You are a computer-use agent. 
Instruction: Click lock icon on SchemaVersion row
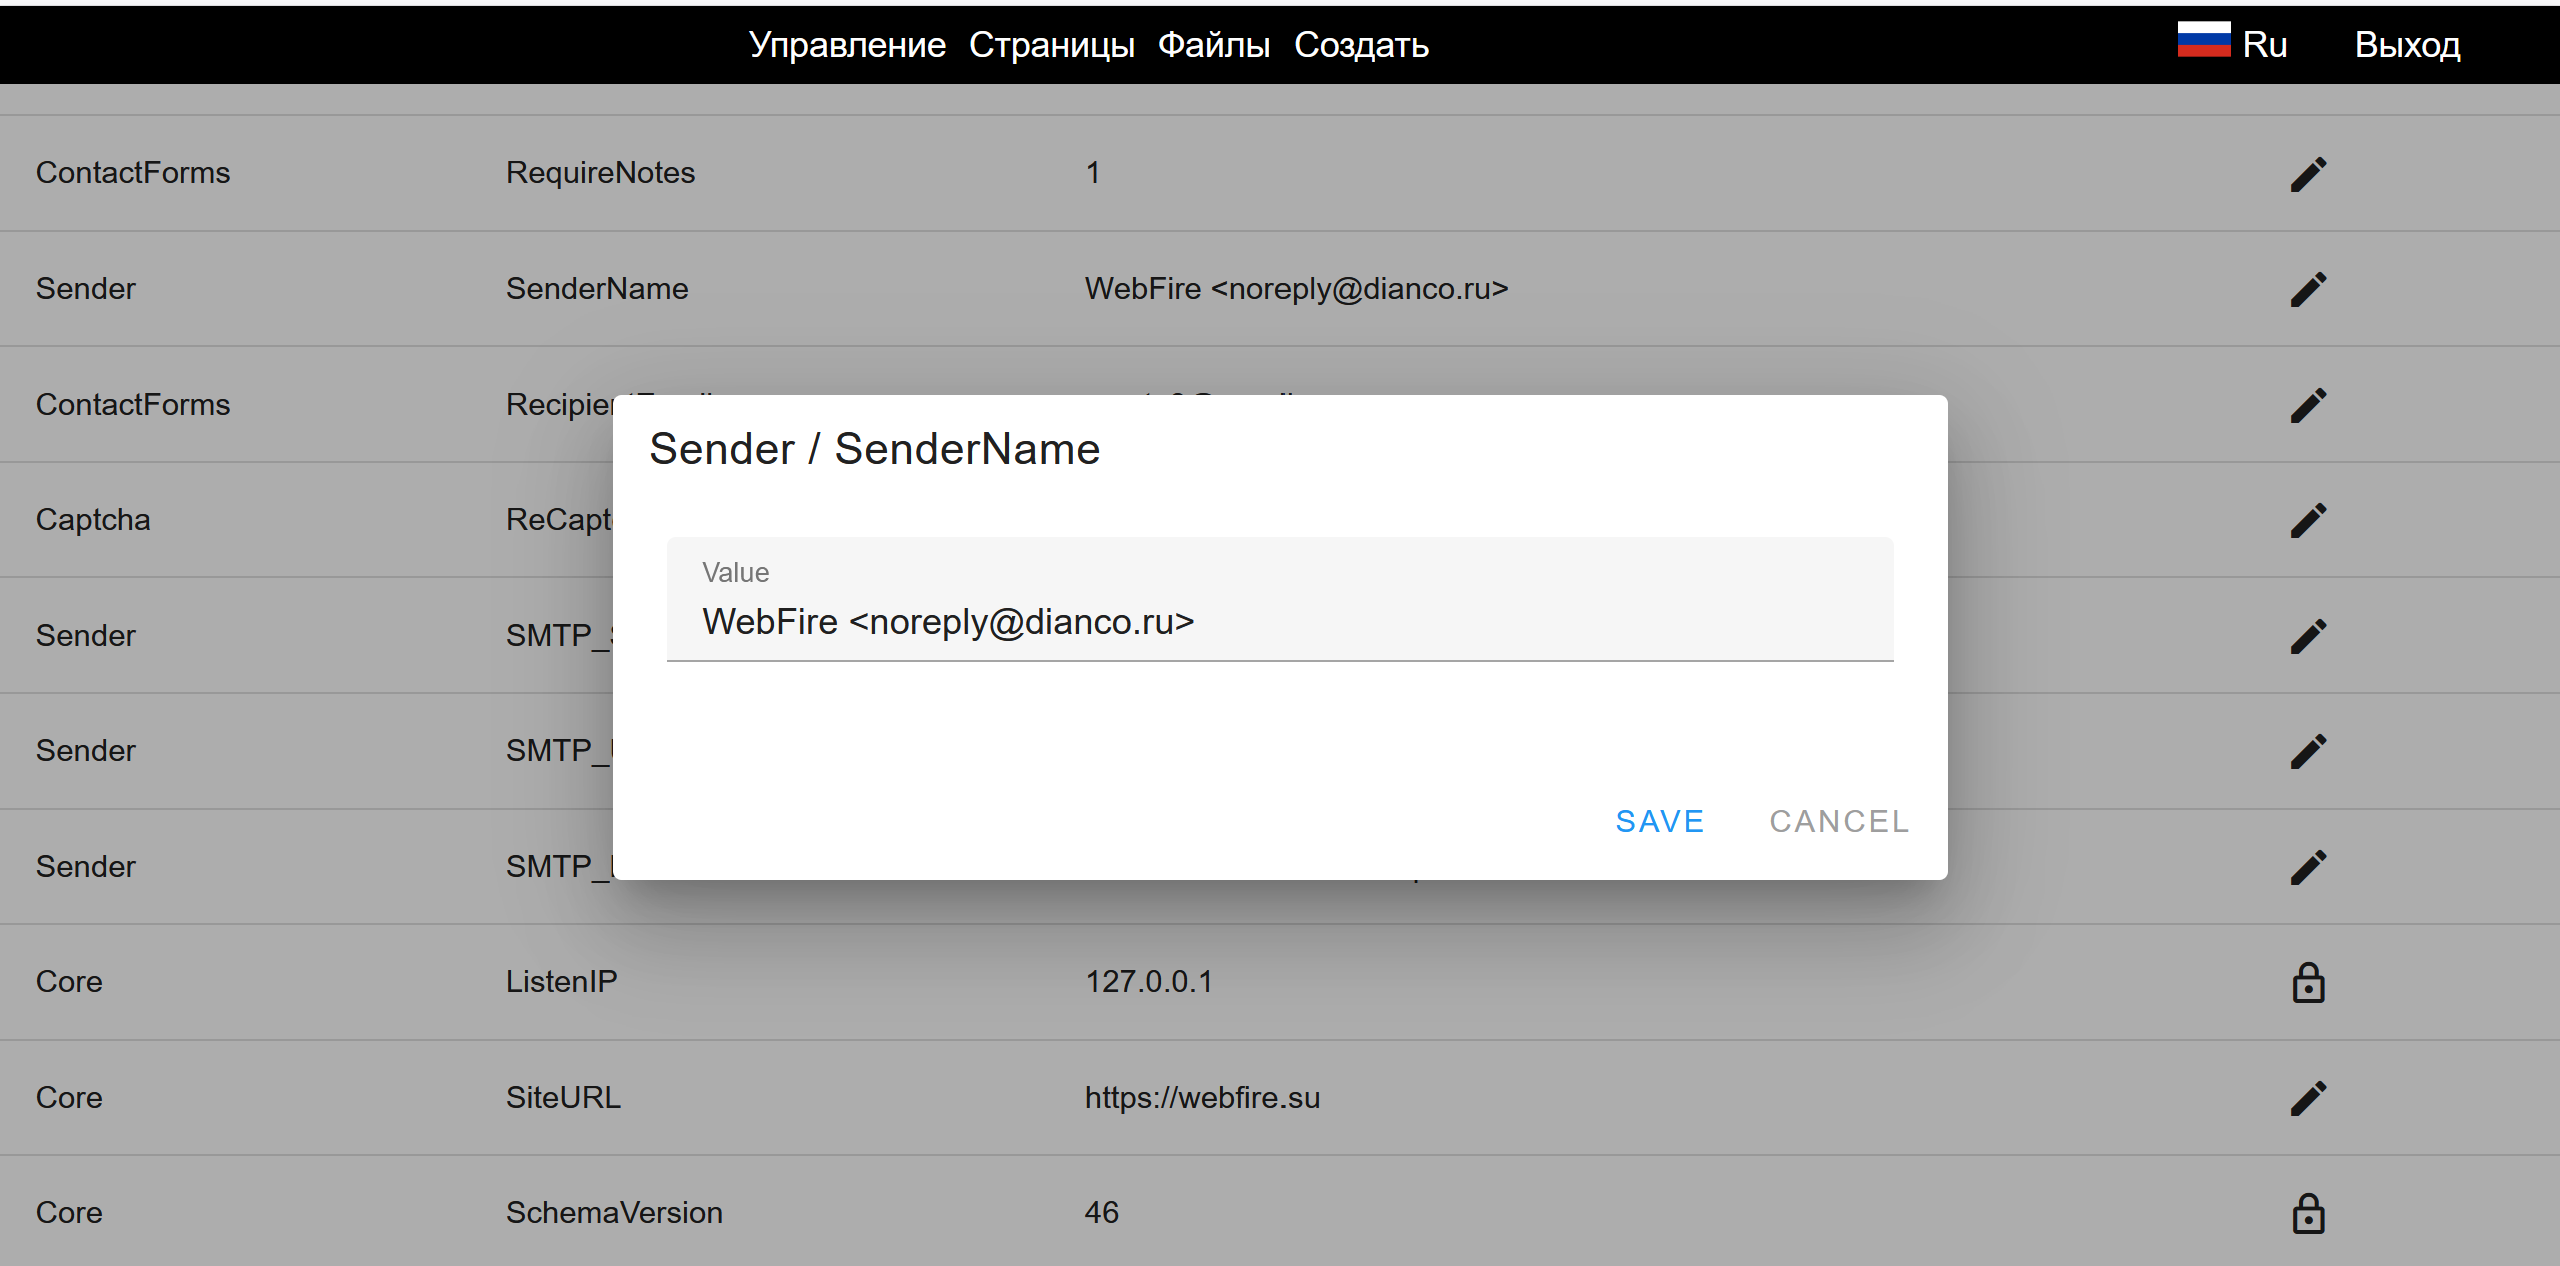2308,1213
